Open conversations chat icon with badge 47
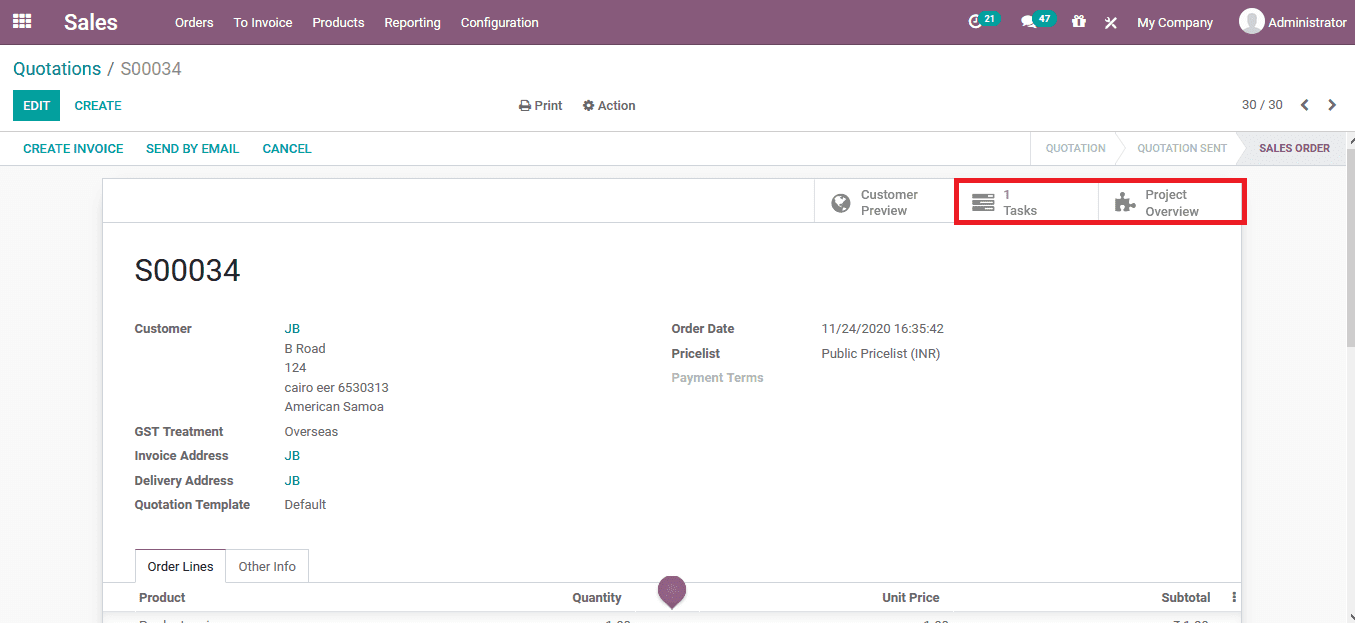The width and height of the screenshot is (1355, 623). tap(1037, 21)
